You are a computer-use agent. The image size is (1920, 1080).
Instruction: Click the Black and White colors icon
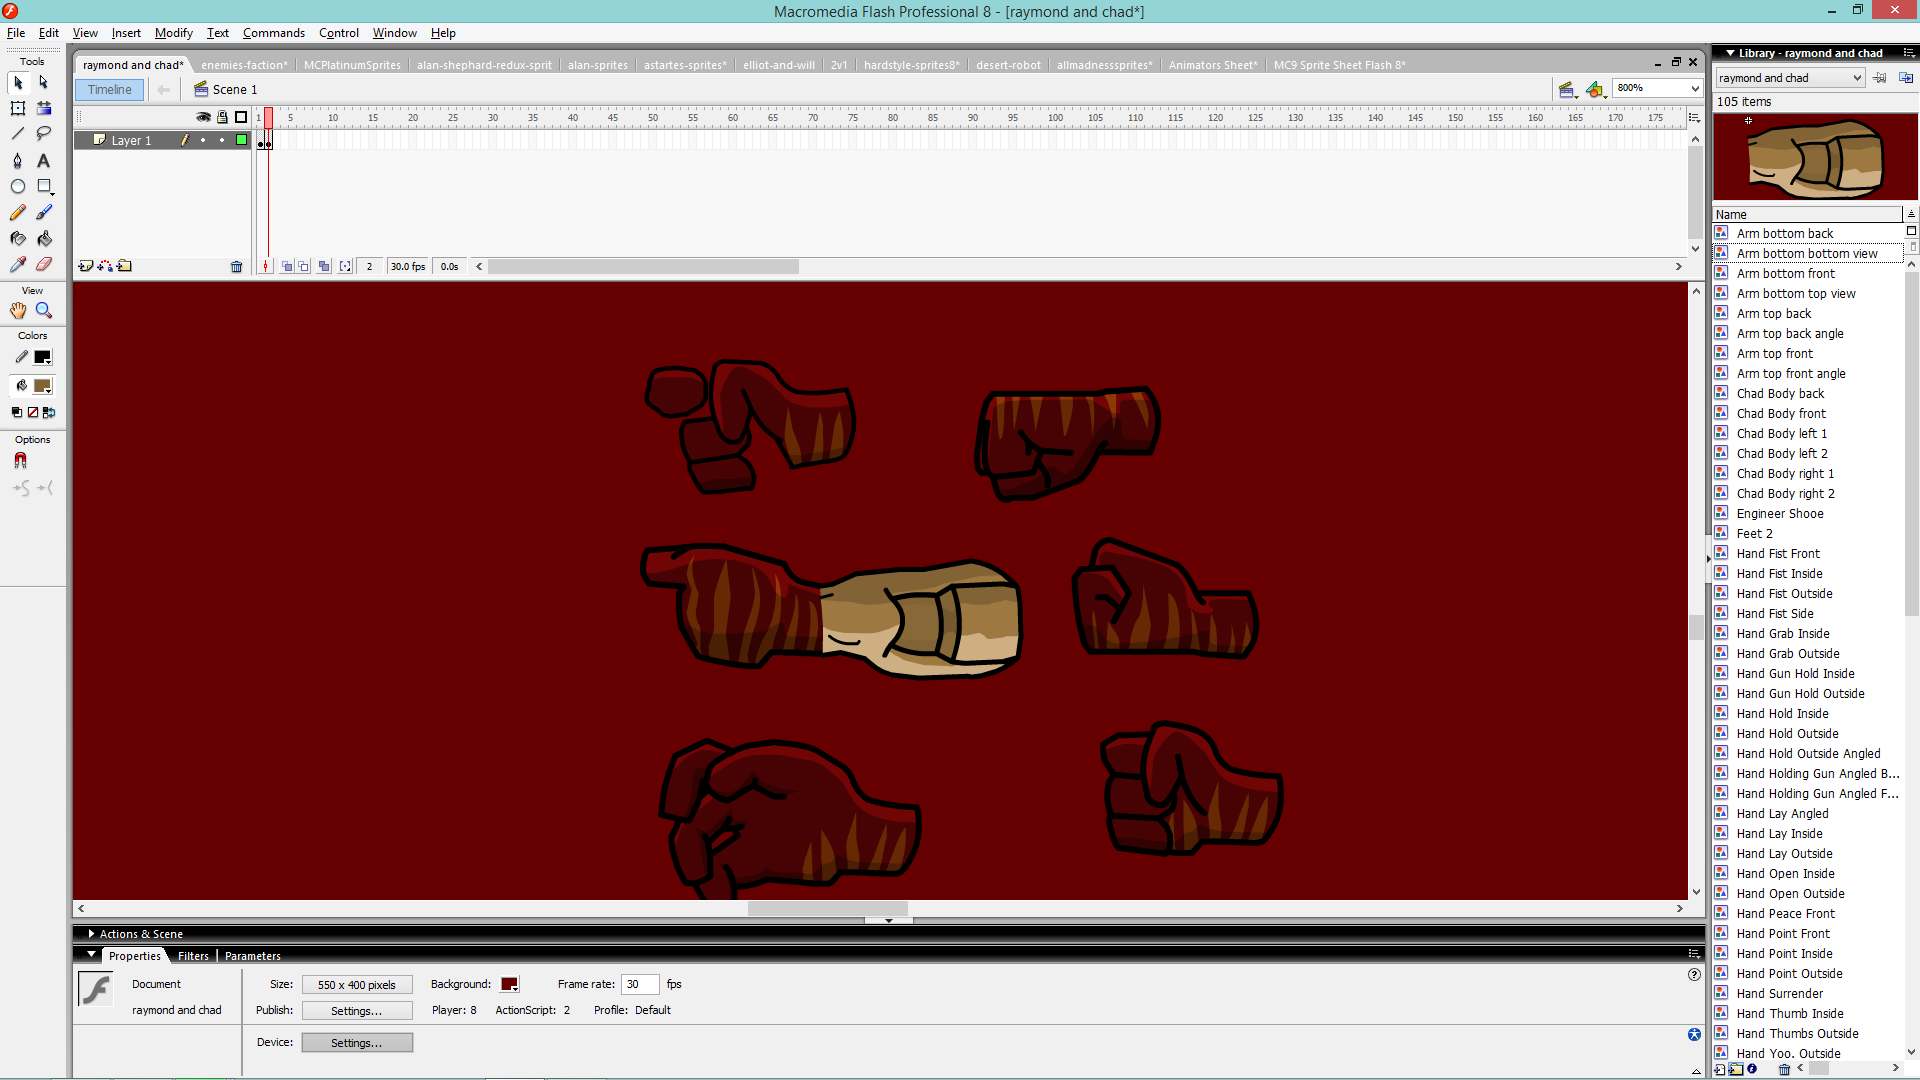[17, 412]
